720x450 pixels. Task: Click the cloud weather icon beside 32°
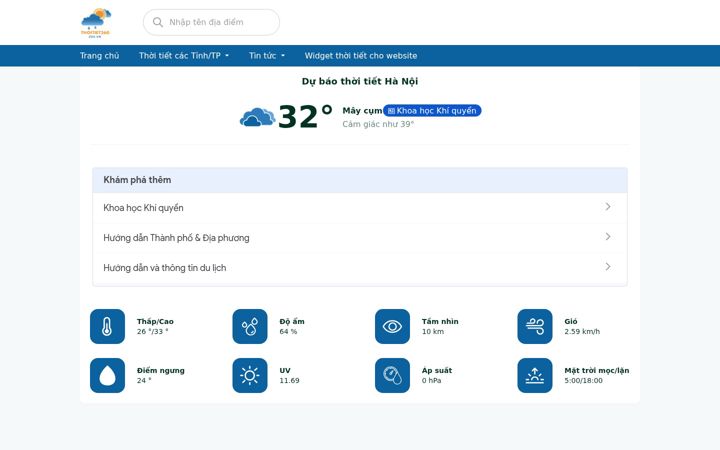[257, 117]
